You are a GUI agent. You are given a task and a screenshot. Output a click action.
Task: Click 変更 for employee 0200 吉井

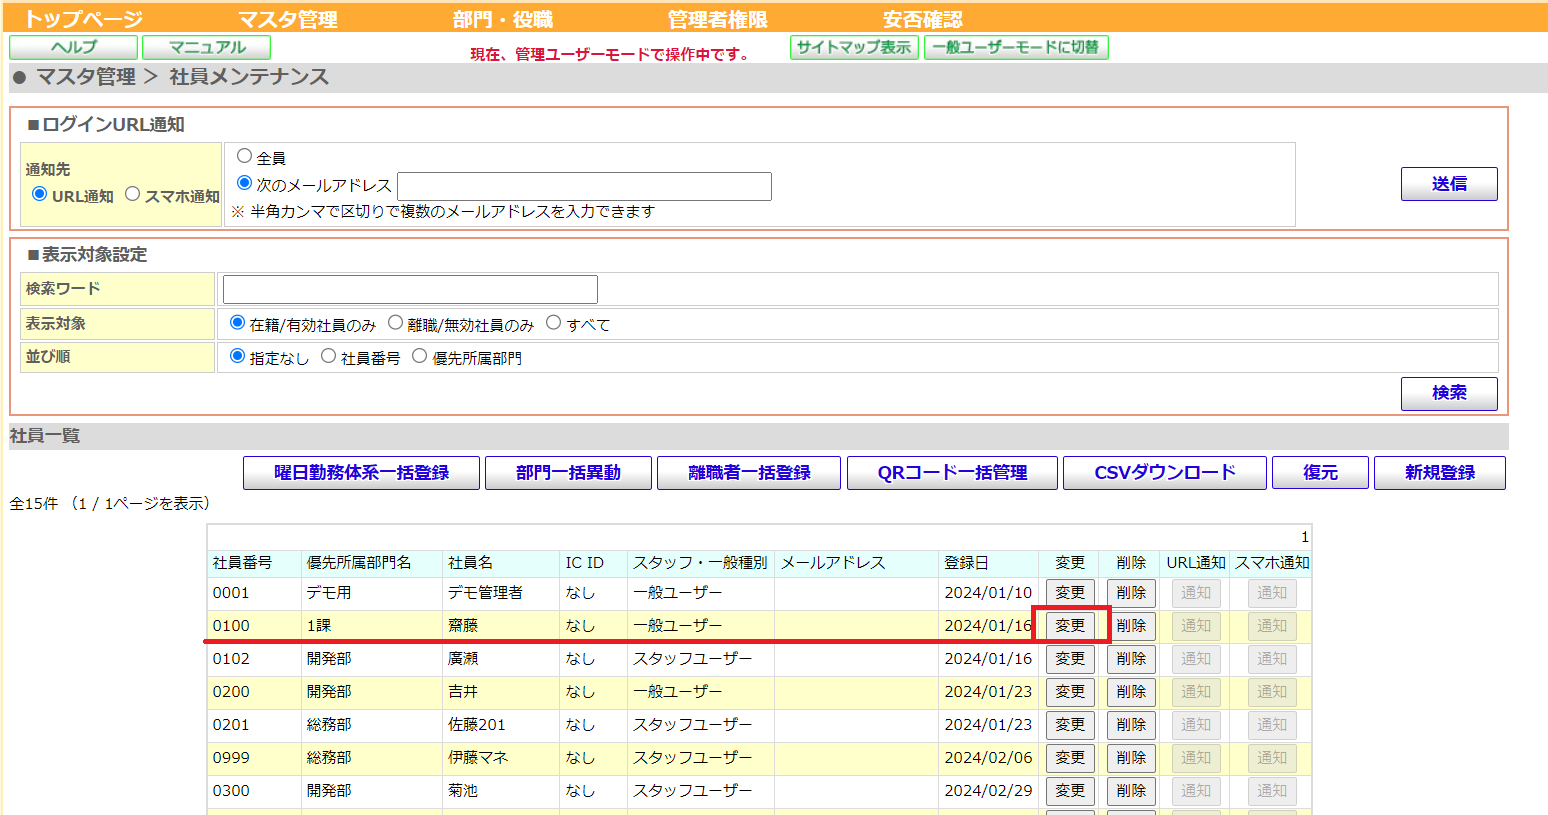click(x=1070, y=692)
